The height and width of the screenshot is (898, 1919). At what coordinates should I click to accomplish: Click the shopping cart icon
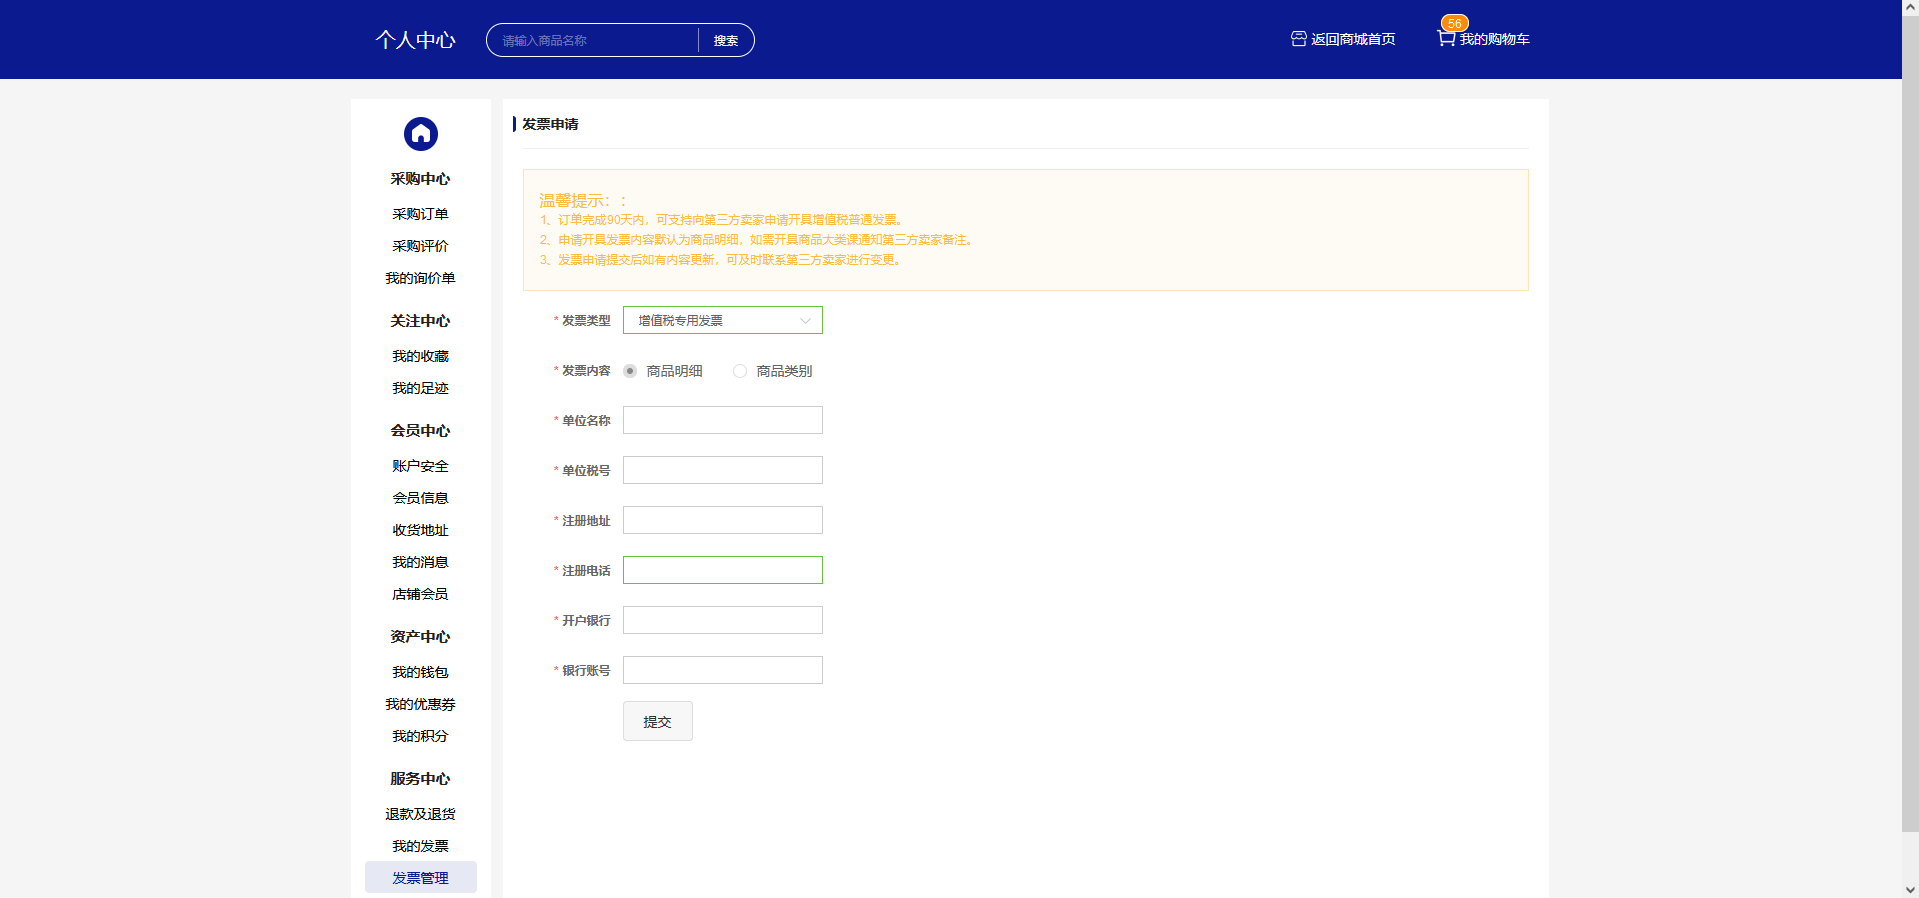pyautogui.click(x=1446, y=38)
